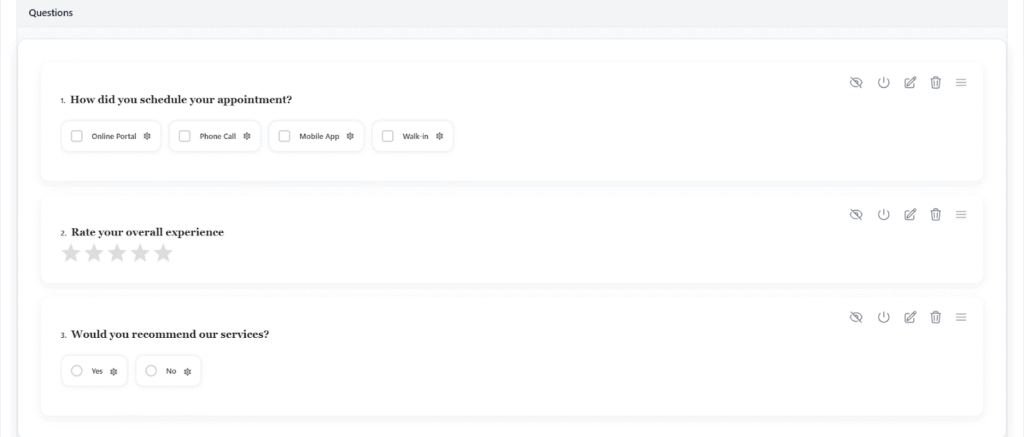The width and height of the screenshot is (1024, 437).
Task: Hide the appointment scheduling question
Action: [x=856, y=83]
